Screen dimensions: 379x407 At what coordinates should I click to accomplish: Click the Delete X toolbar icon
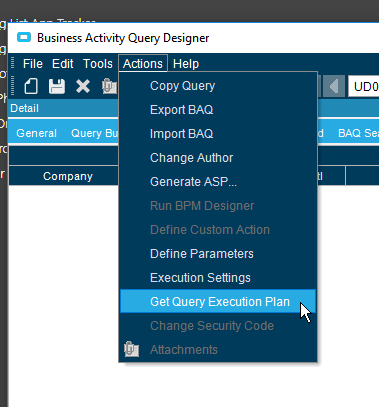coord(83,86)
